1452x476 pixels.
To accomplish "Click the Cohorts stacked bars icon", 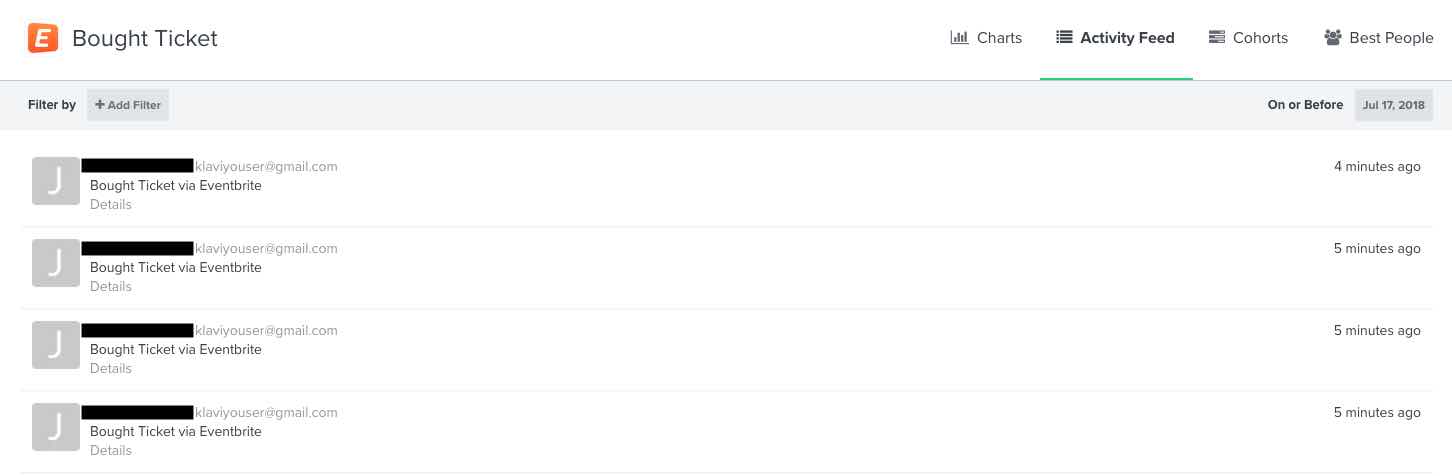I will point(1217,38).
